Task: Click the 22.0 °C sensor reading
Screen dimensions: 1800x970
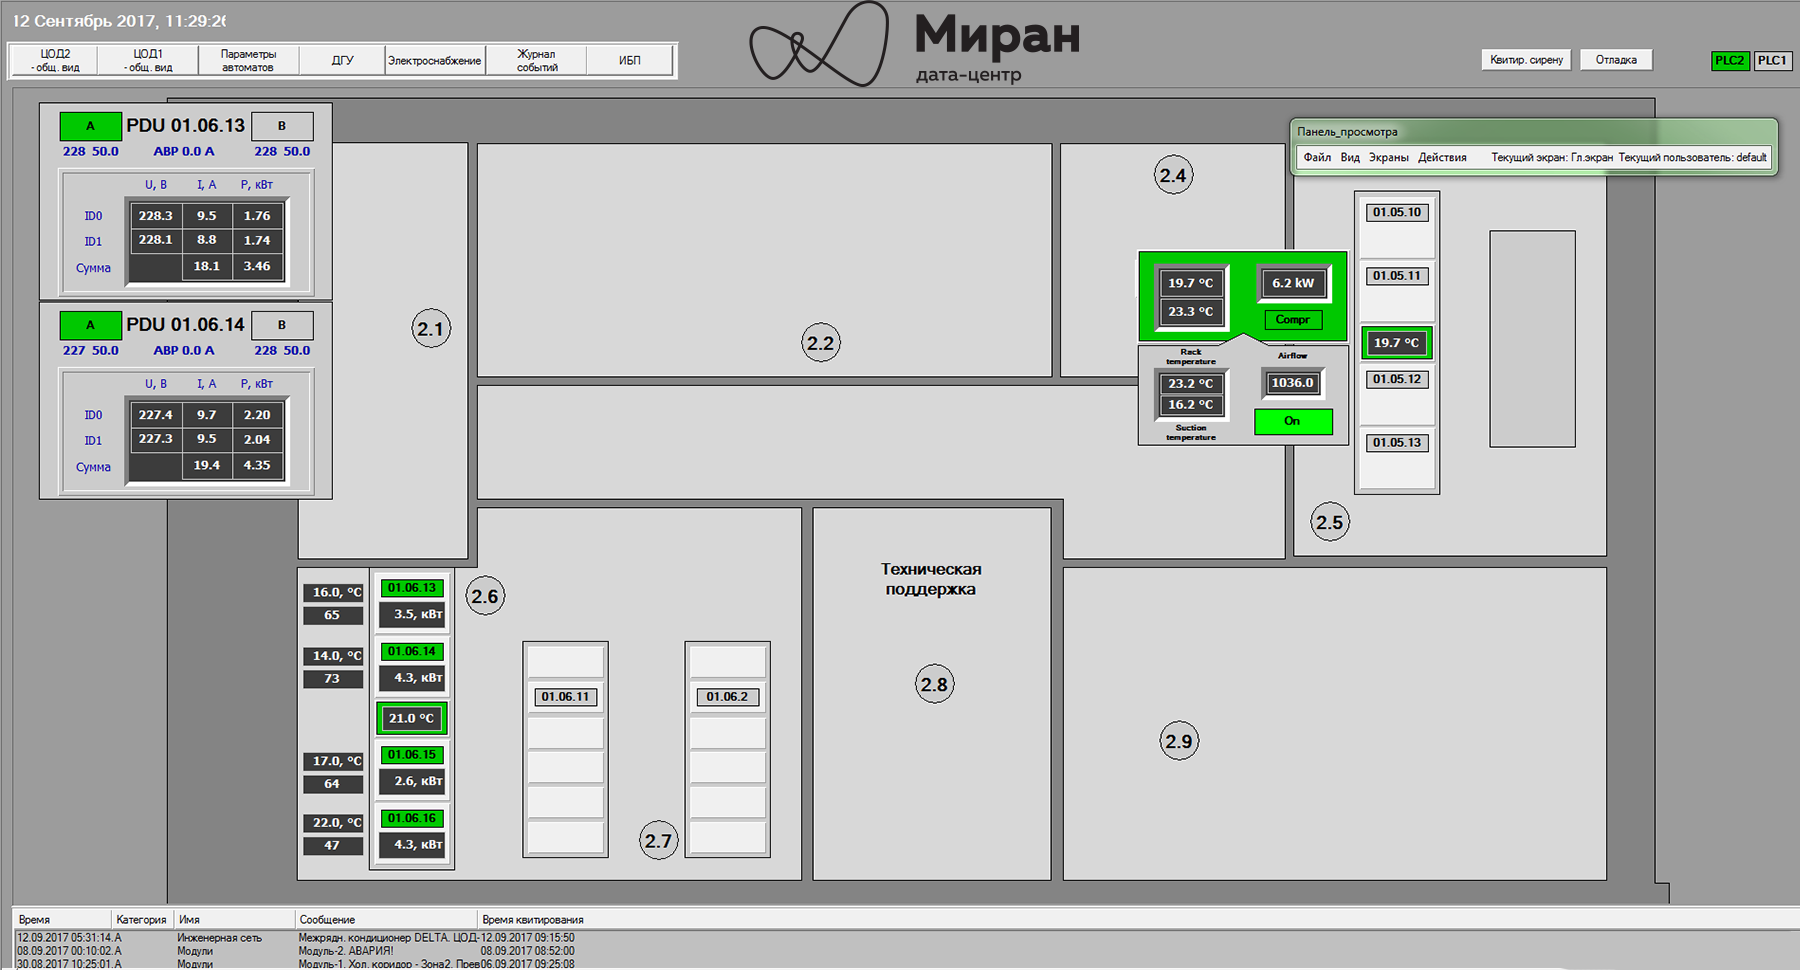Action: 334,823
